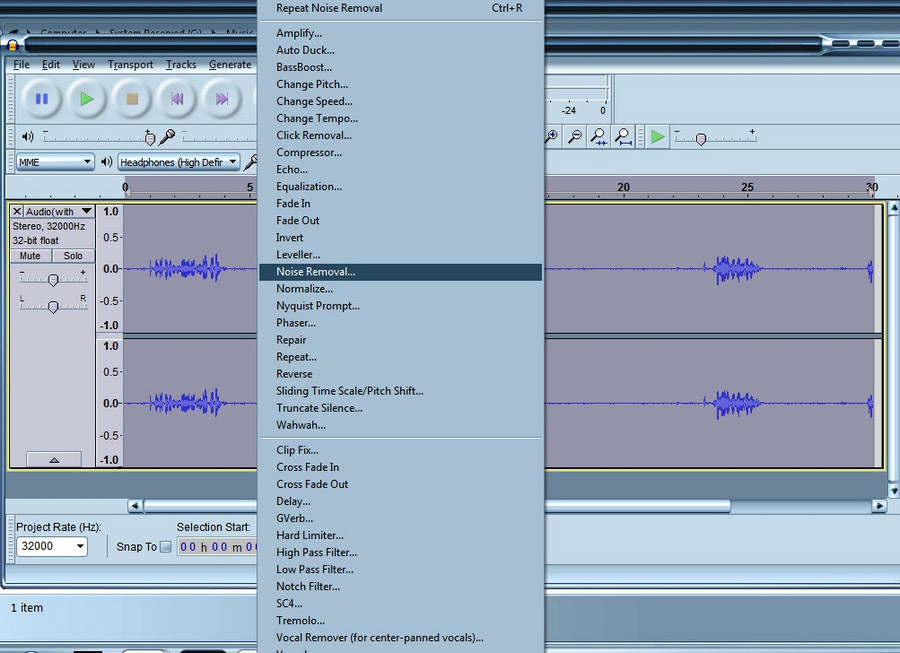
Task: Click the Selection Start time field
Action: pos(217,547)
